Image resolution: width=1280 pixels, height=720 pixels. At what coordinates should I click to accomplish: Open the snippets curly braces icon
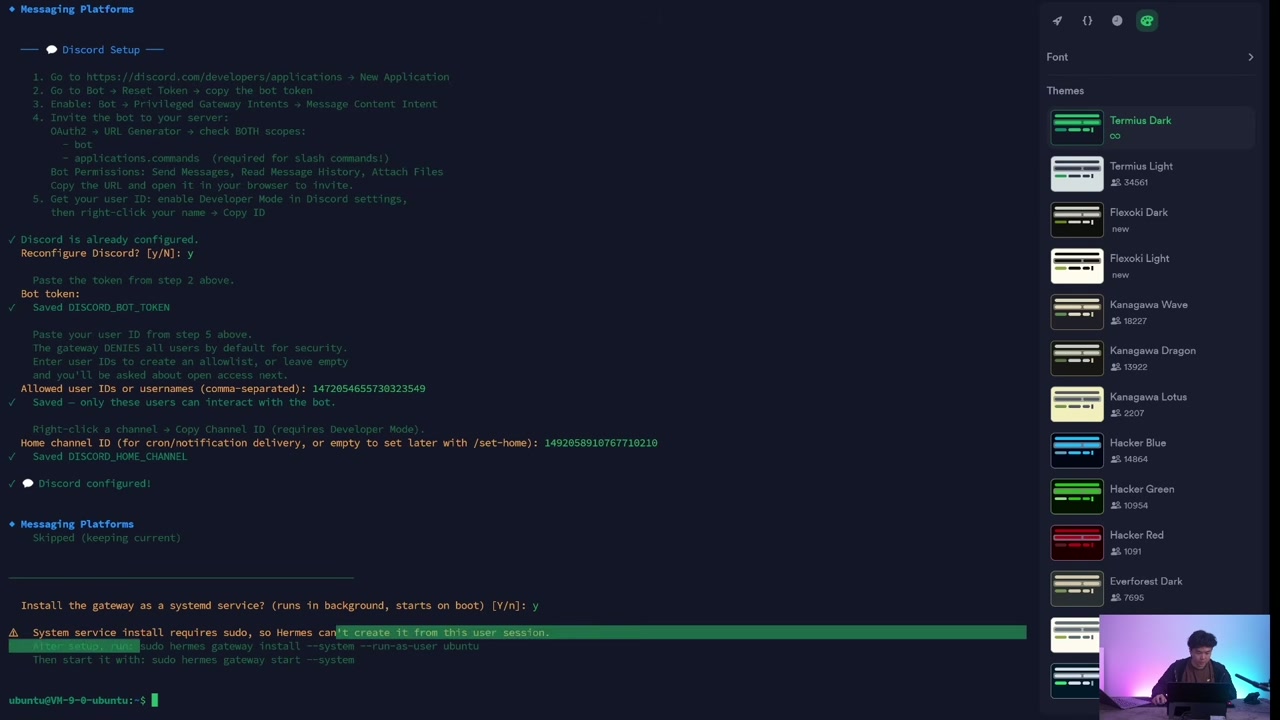point(1087,21)
